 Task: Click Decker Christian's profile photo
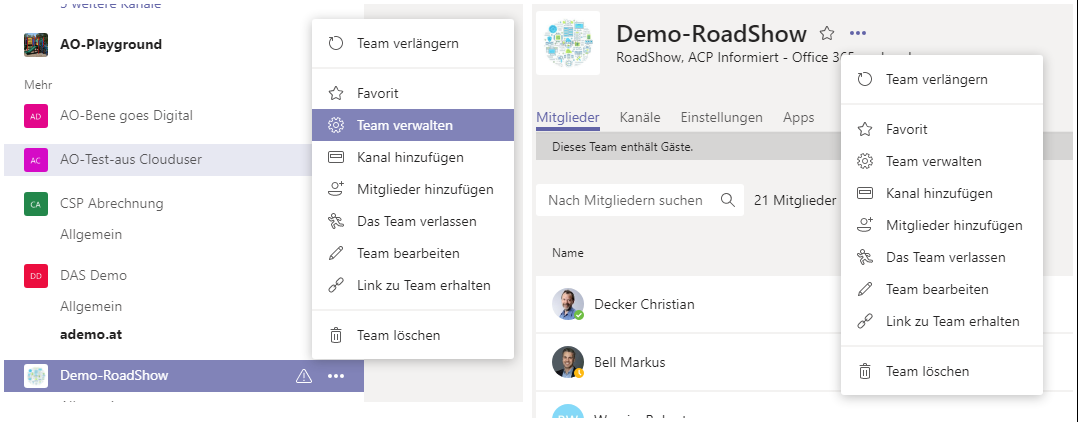click(x=567, y=304)
